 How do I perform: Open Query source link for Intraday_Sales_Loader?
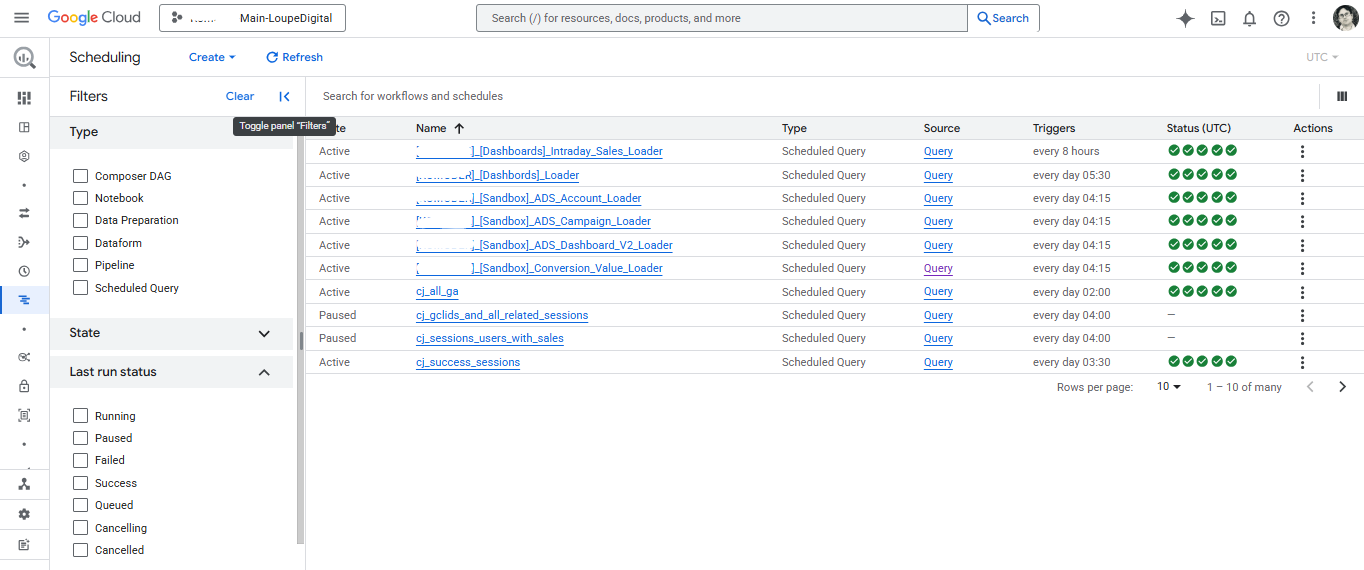[x=938, y=152]
